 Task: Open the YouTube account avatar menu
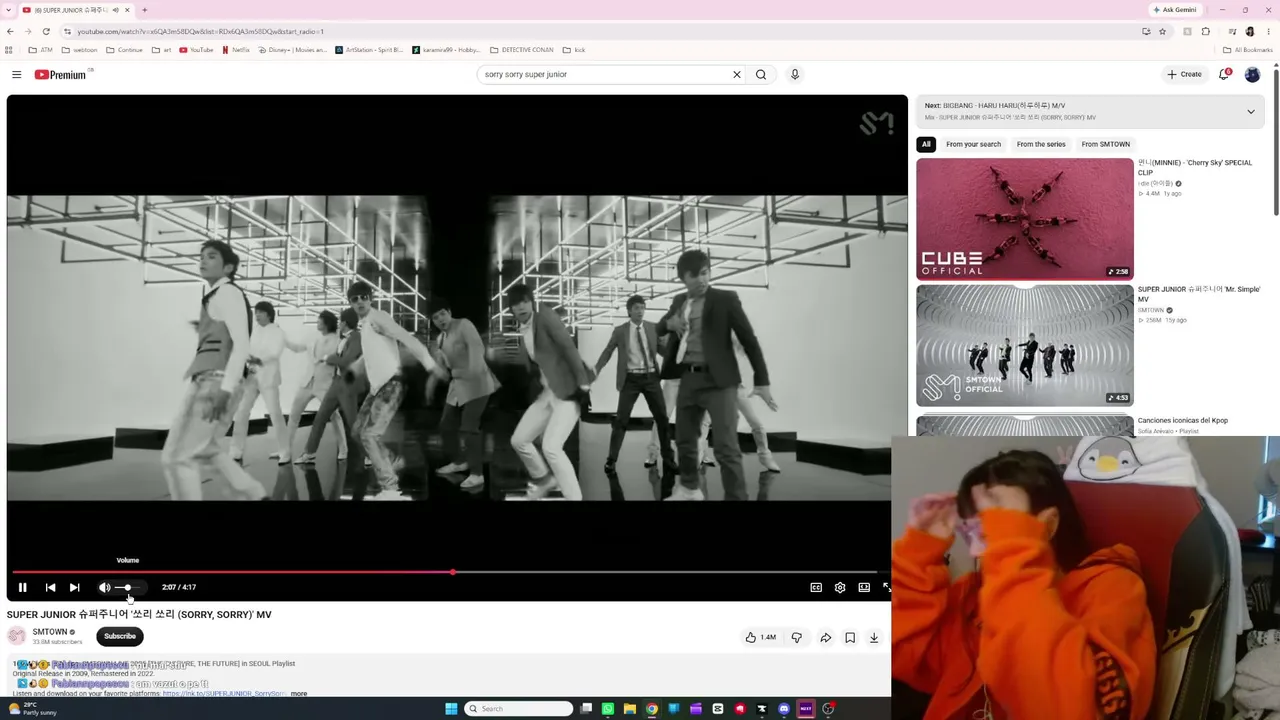pos(1252,74)
